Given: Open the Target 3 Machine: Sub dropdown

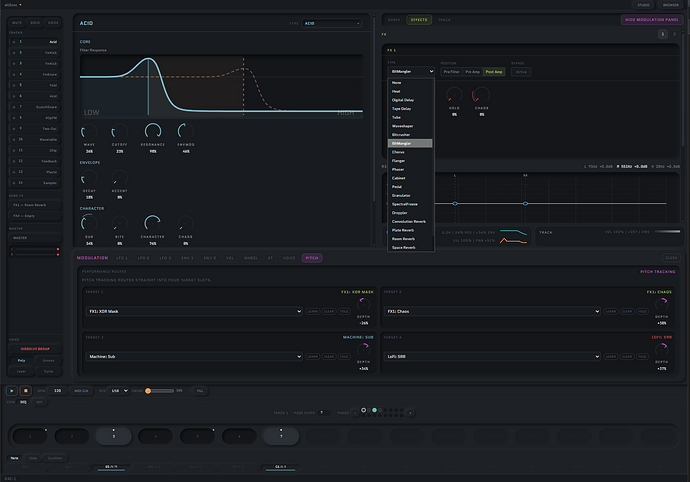Looking at the screenshot, I should [x=194, y=357].
